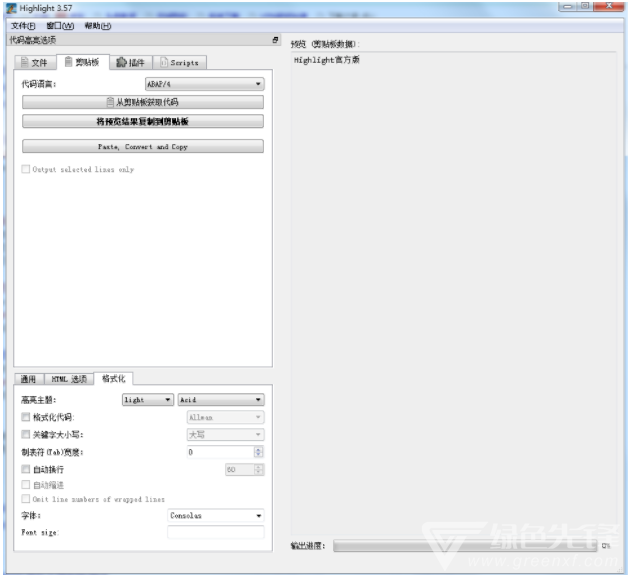Click the line wrap length stepper showing 60

coord(244,469)
